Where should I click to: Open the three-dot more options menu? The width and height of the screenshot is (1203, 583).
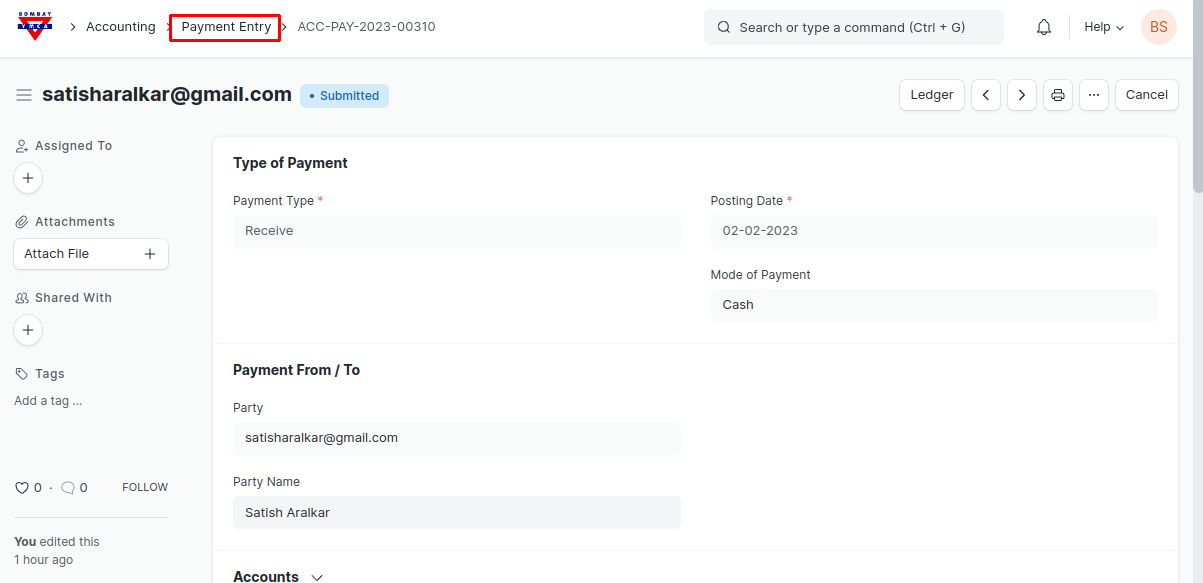[x=1093, y=95]
